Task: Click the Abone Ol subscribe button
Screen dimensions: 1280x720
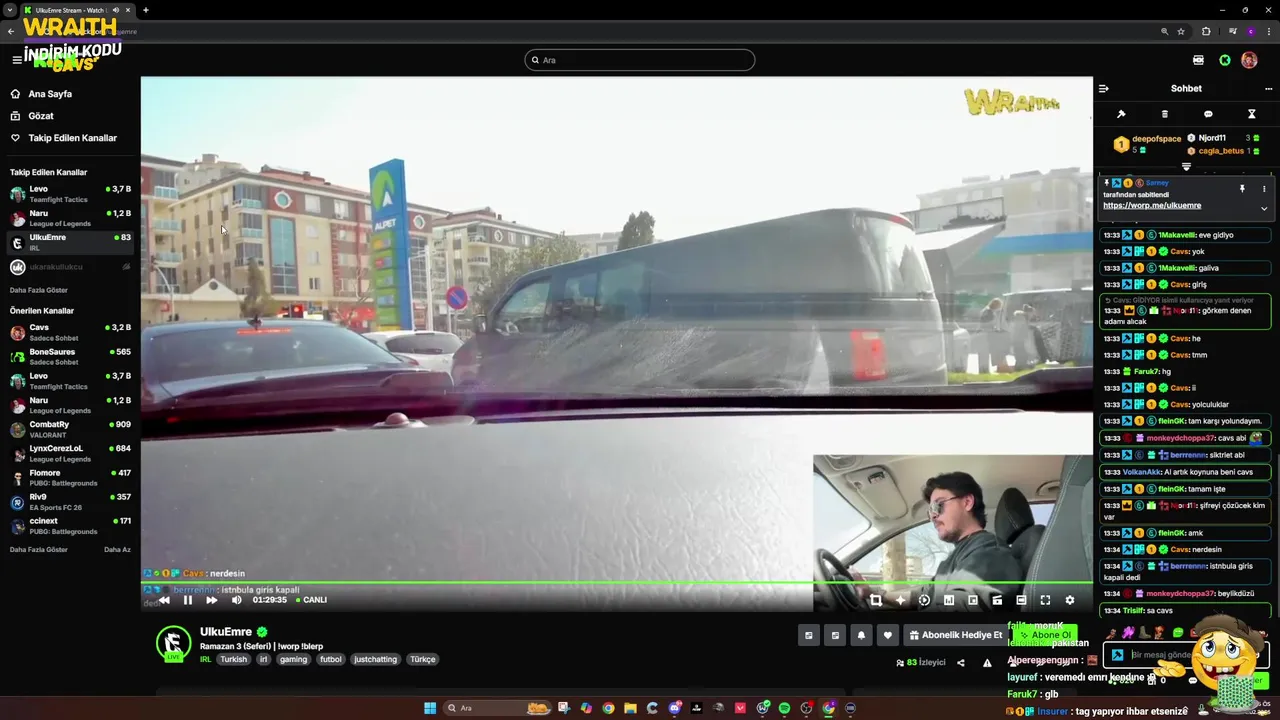Action: coord(1045,635)
